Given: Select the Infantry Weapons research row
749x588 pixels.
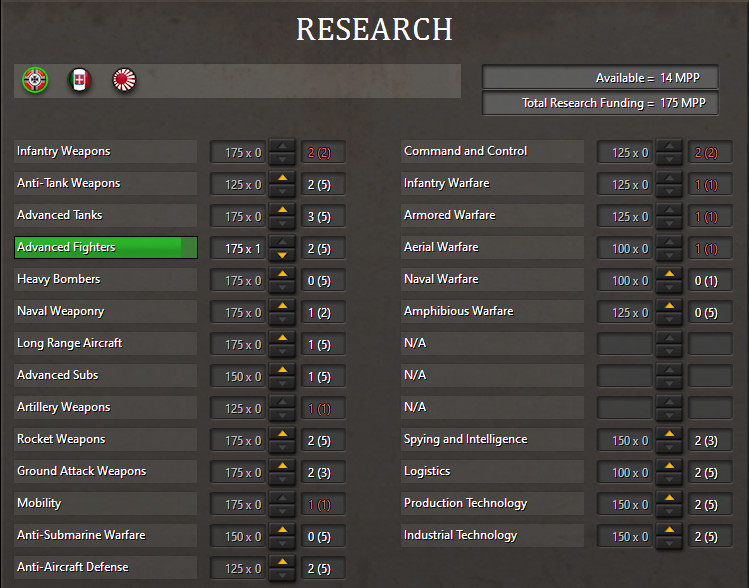Looking at the screenshot, I should coord(106,151).
